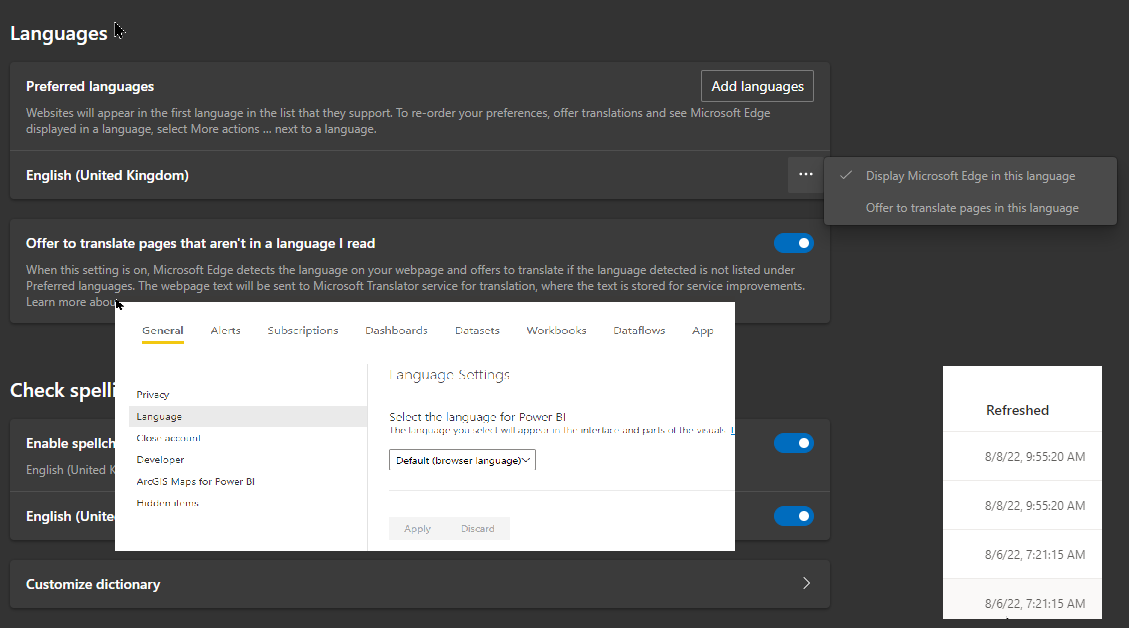The width and height of the screenshot is (1129, 628).
Task: Open the Dashboards tab
Action: click(x=396, y=331)
